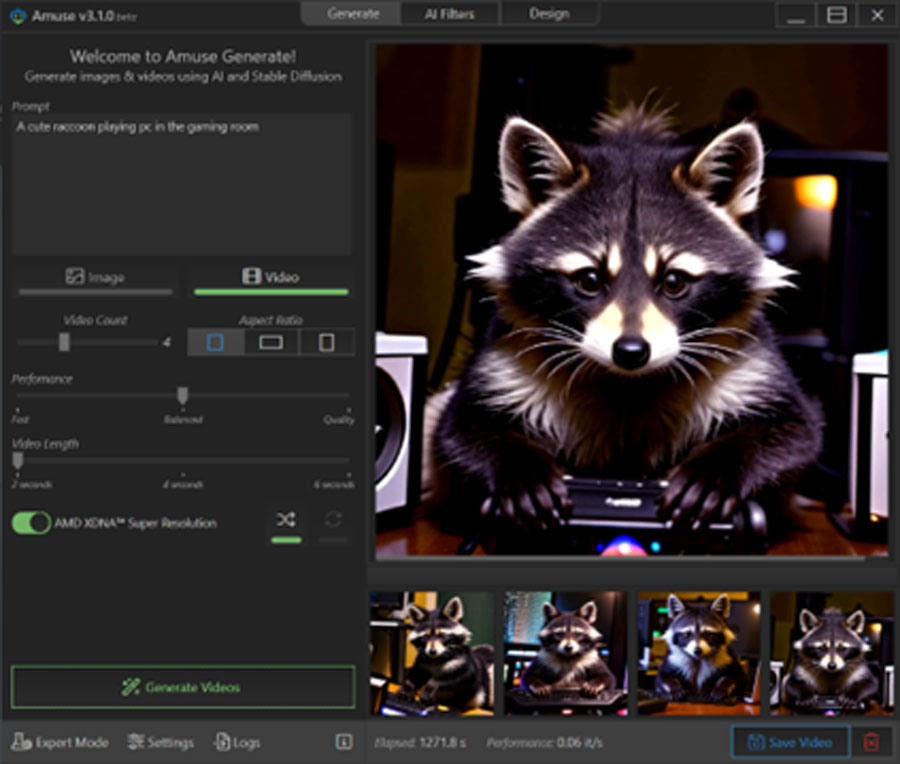The width and height of the screenshot is (900, 764).
Task: Click the Performance slider's Quality end
Action: point(349,397)
